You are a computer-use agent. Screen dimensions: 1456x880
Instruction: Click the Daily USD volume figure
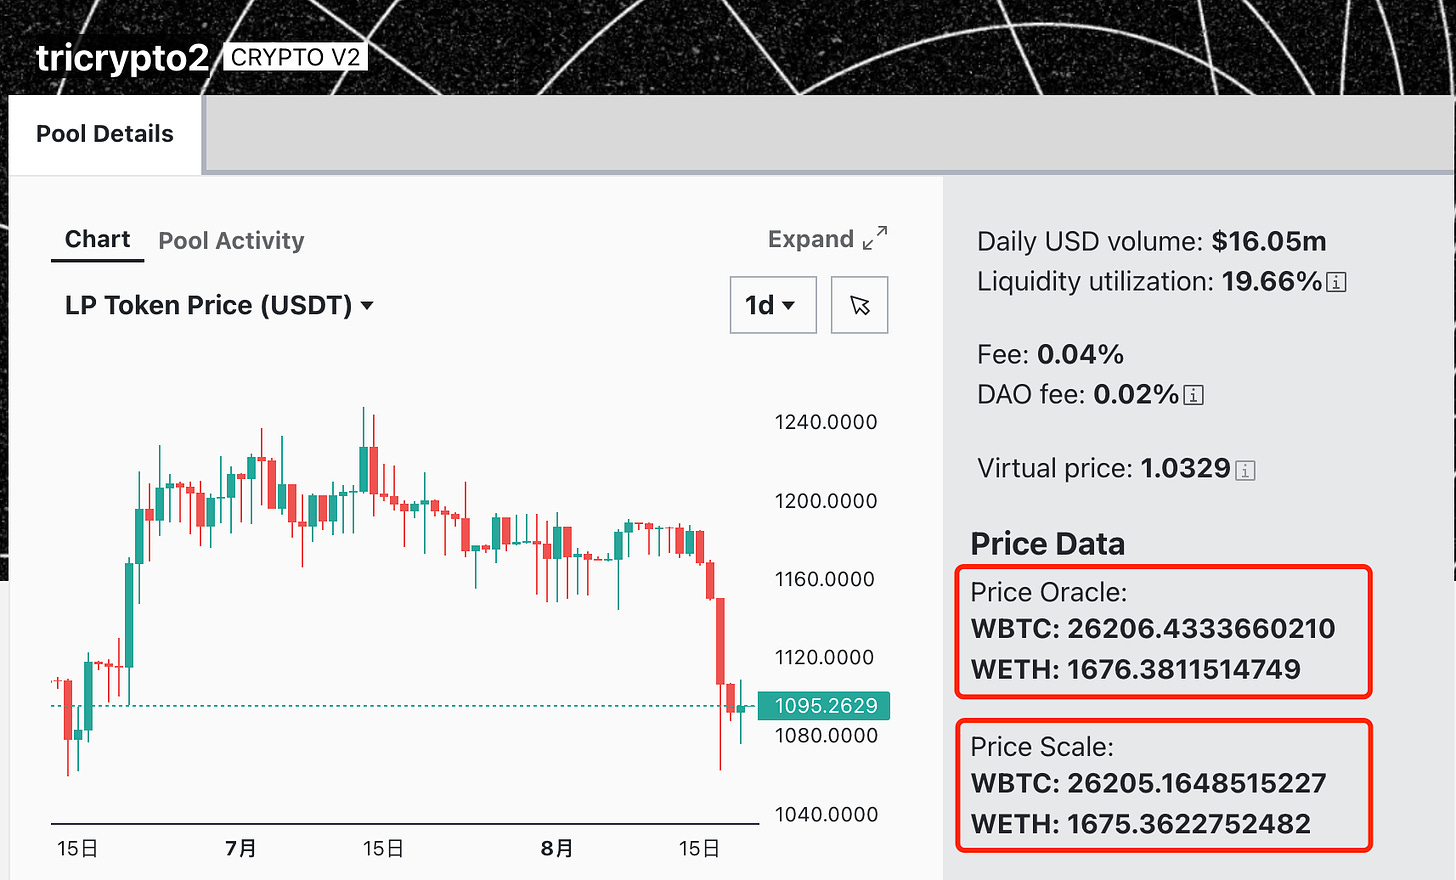point(1268,242)
